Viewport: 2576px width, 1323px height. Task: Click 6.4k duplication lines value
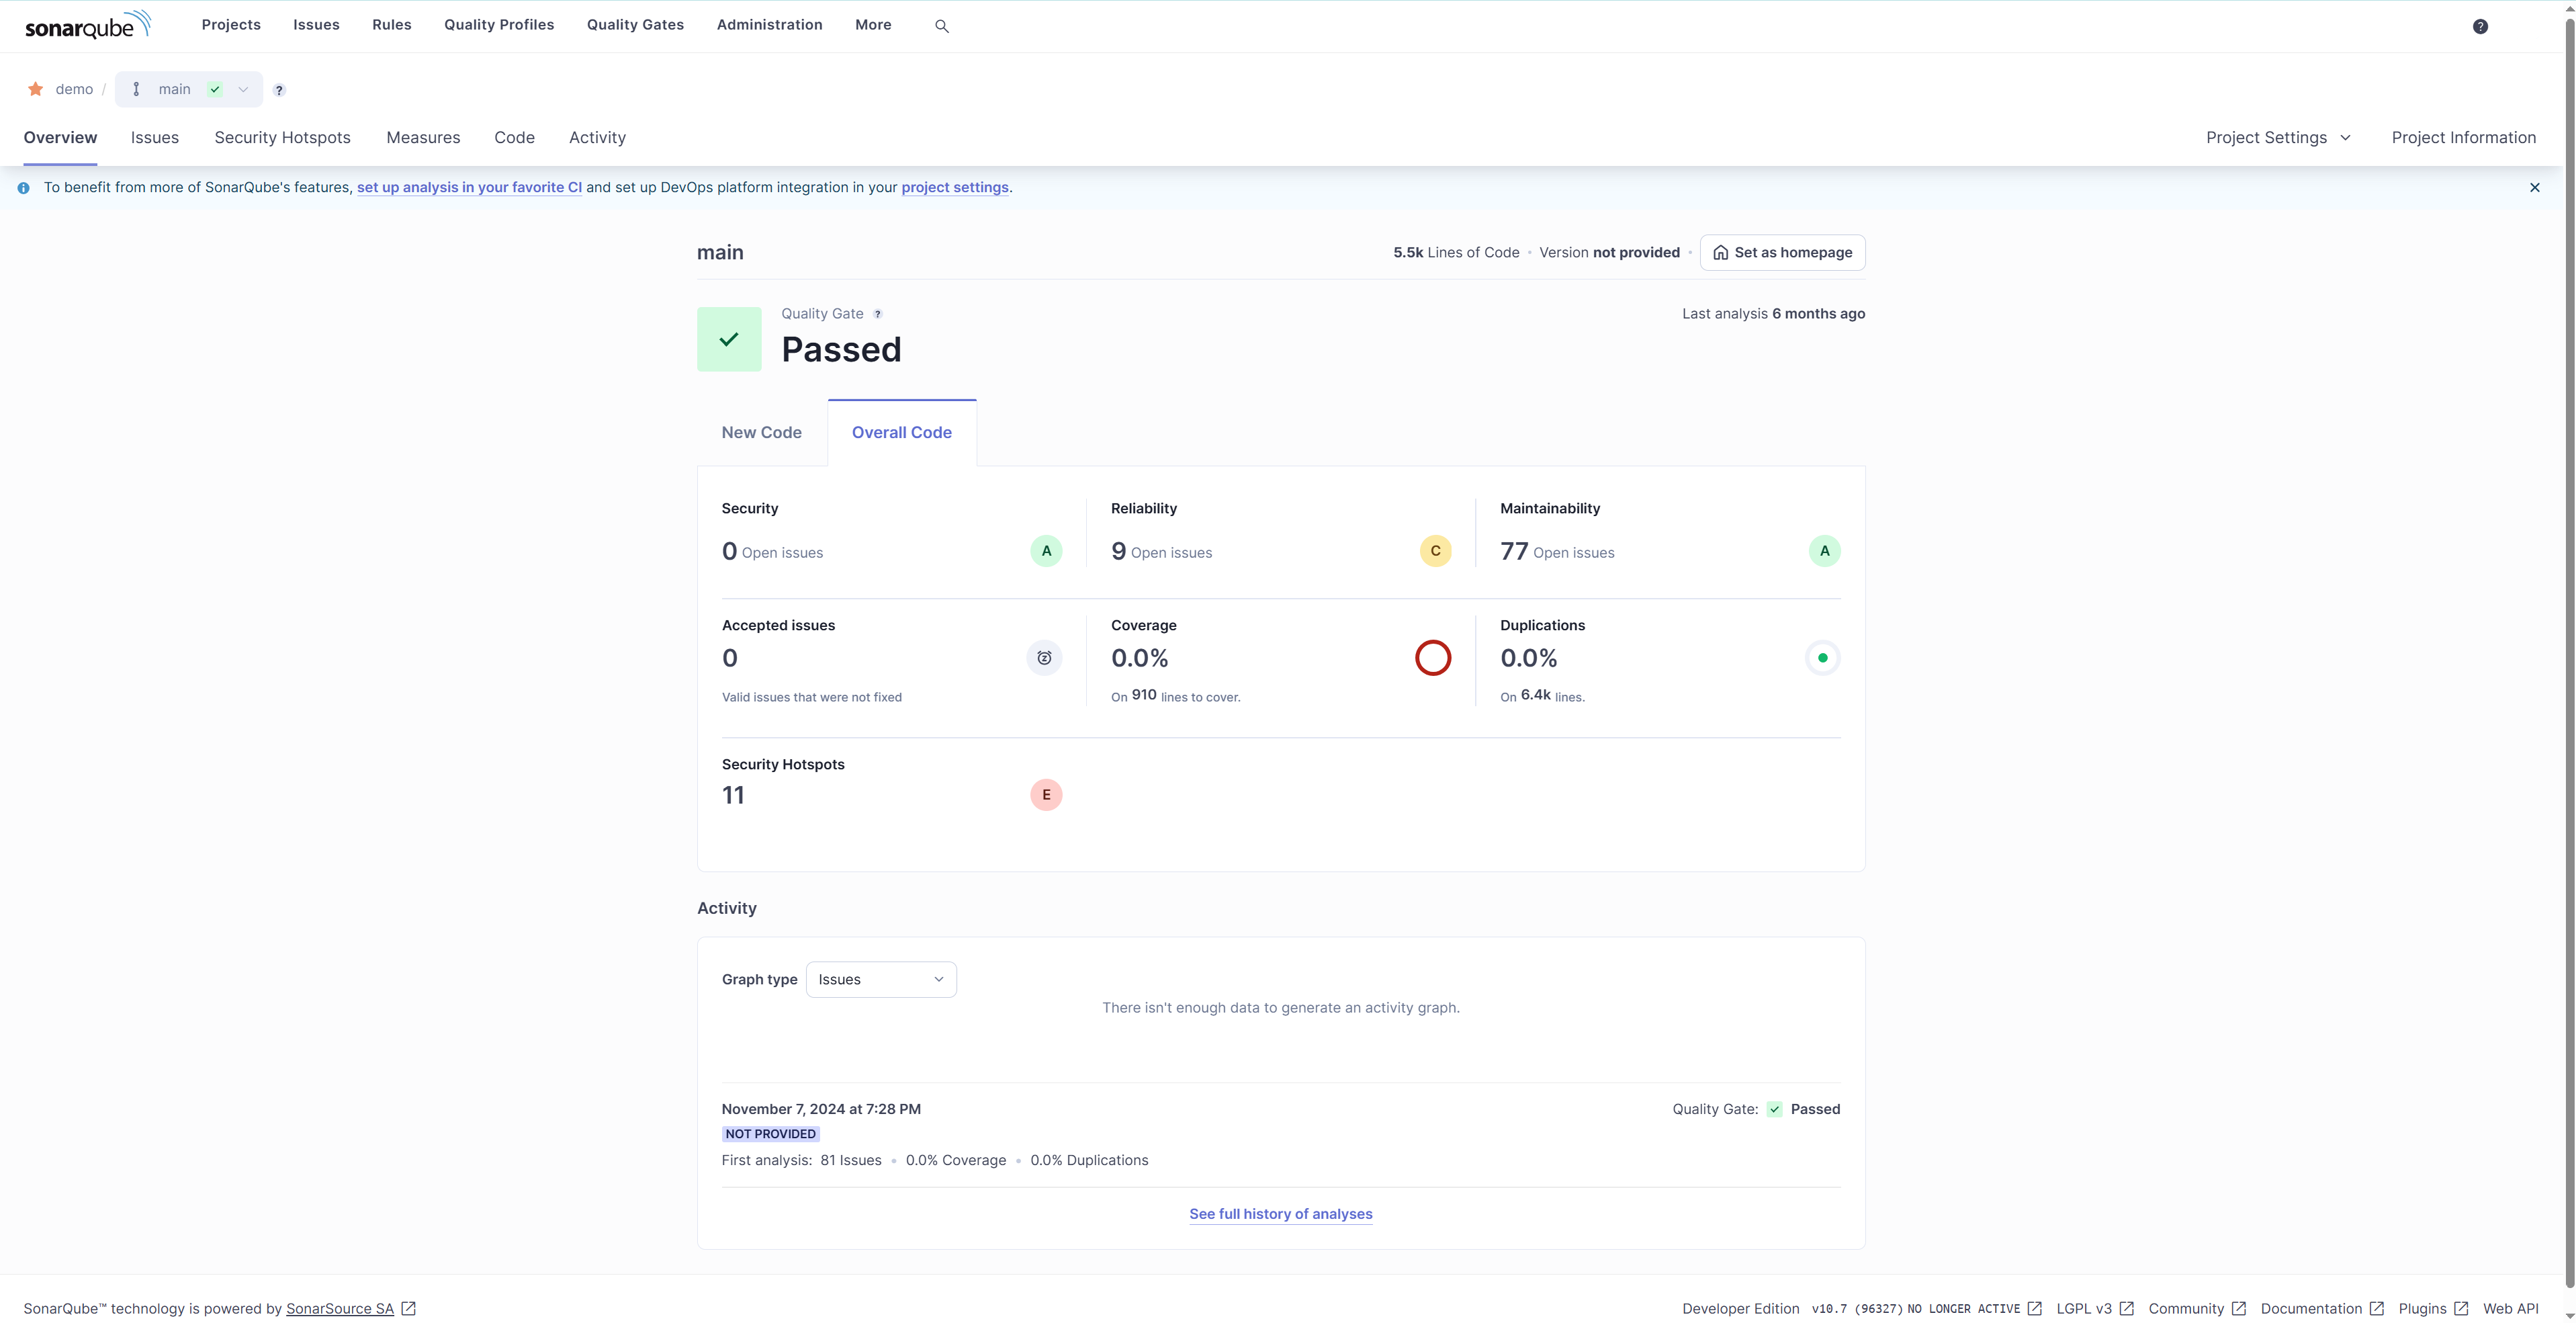1535,695
